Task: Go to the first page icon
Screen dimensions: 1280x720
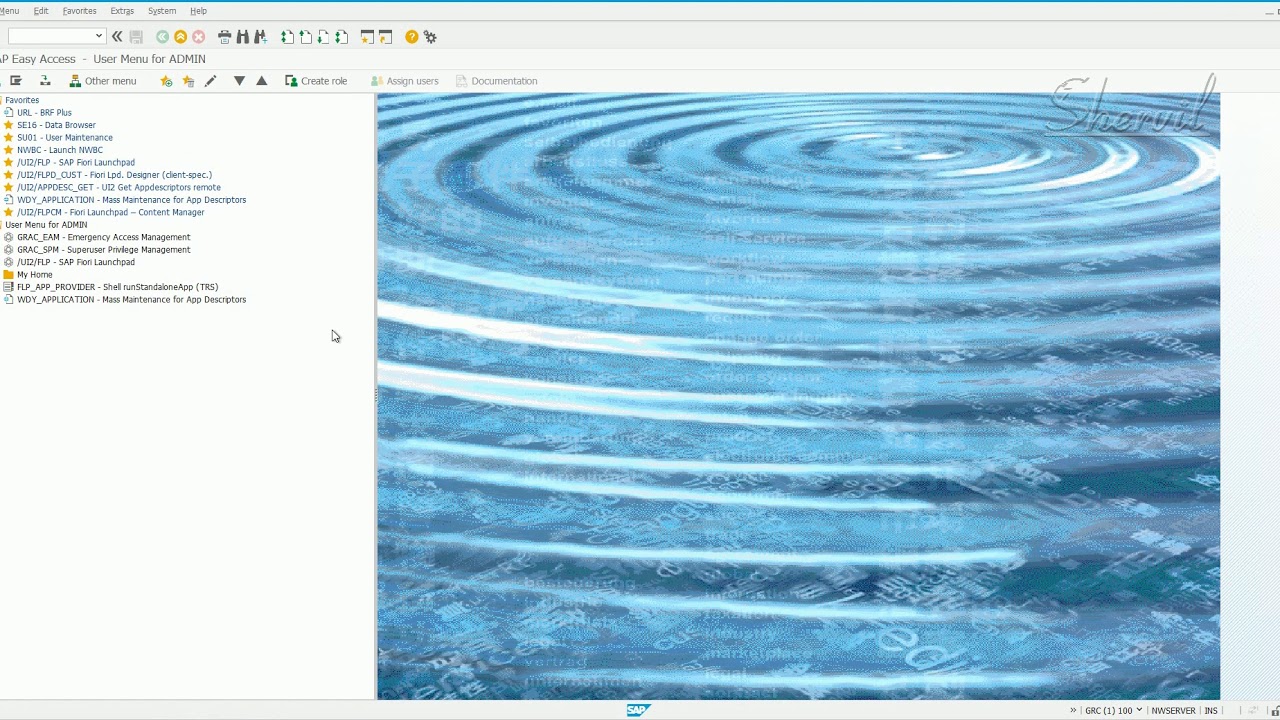Action: click(x=287, y=37)
